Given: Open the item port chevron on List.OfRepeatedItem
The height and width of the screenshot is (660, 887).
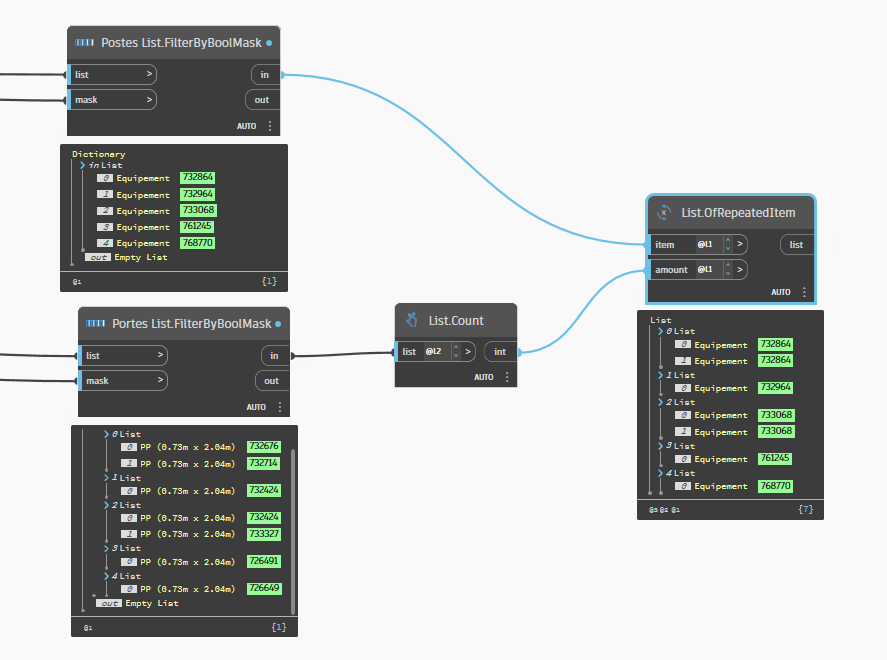Looking at the screenshot, I should (x=739, y=244).
